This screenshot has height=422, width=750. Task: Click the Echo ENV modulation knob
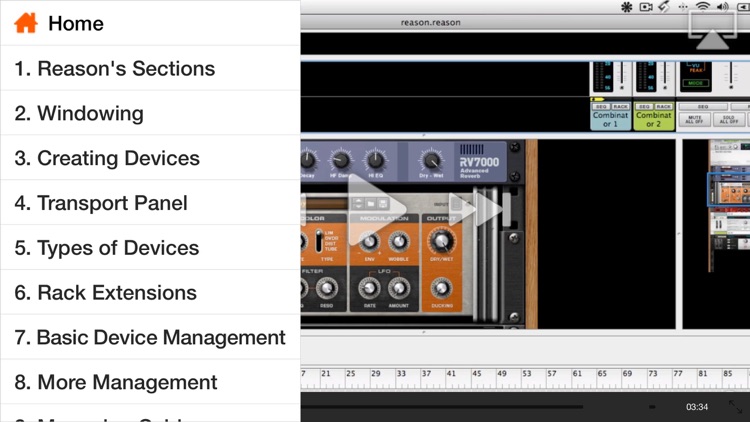click(x=369, y=242)
